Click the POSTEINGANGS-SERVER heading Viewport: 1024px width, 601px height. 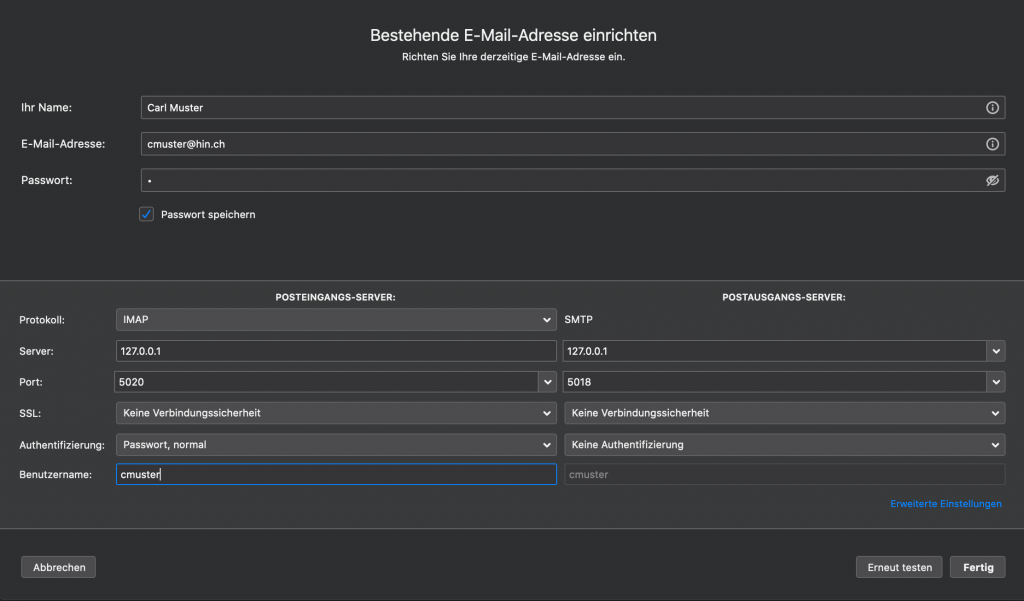click(x=335, y=297)
